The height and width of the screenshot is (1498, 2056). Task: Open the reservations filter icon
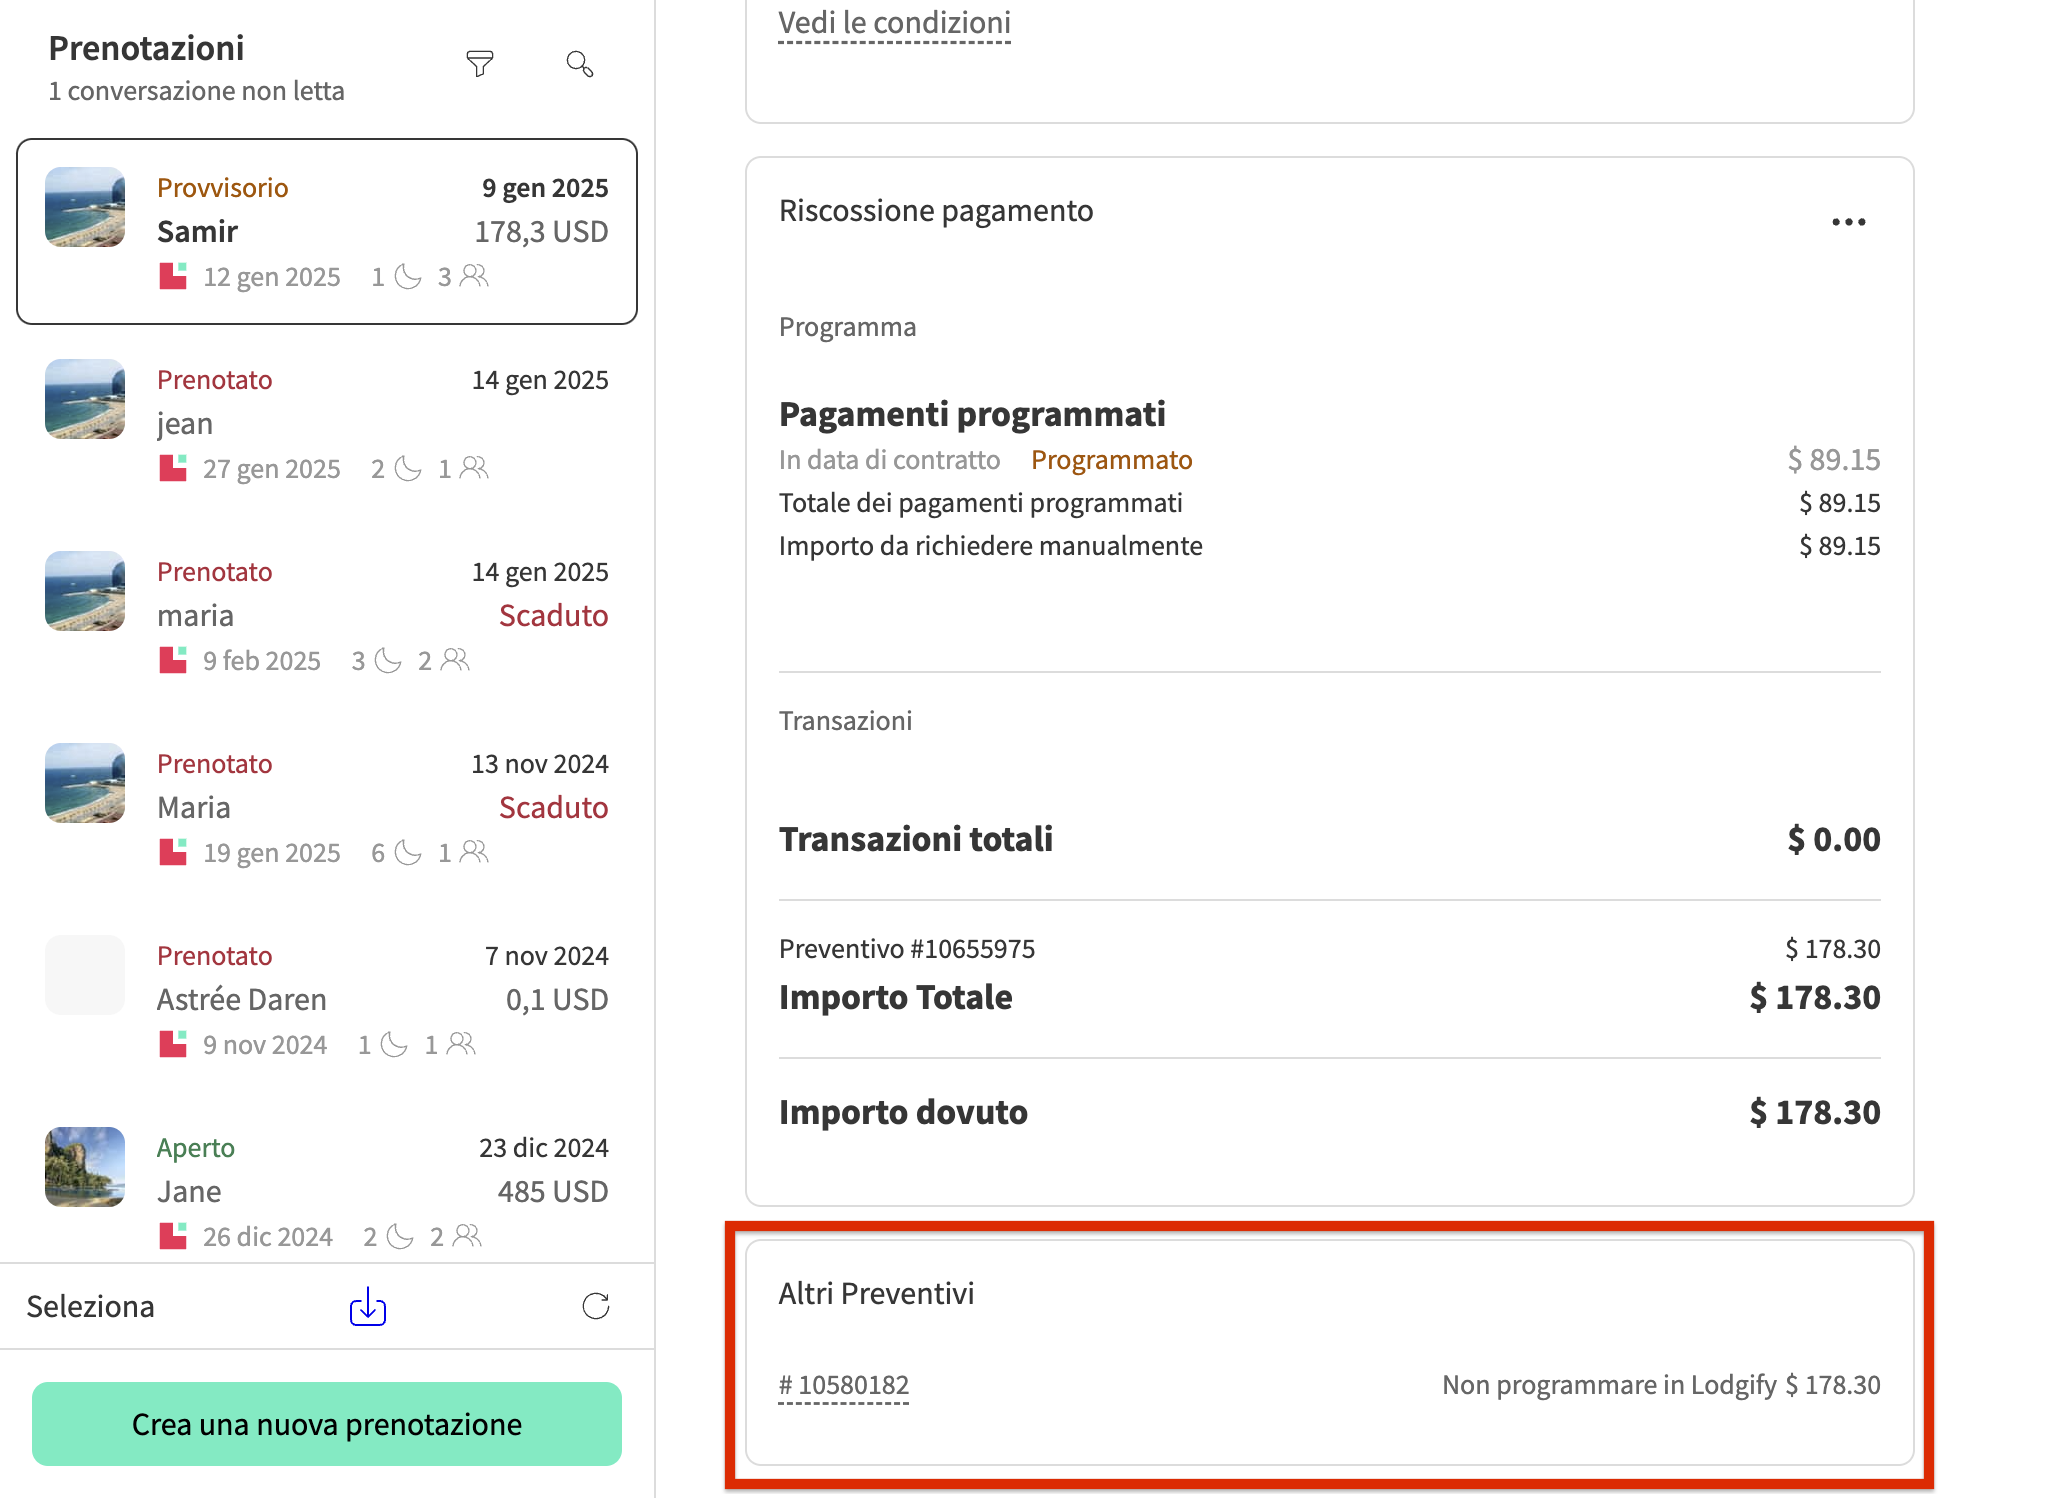pyautogui.click(x=480, y=64)
